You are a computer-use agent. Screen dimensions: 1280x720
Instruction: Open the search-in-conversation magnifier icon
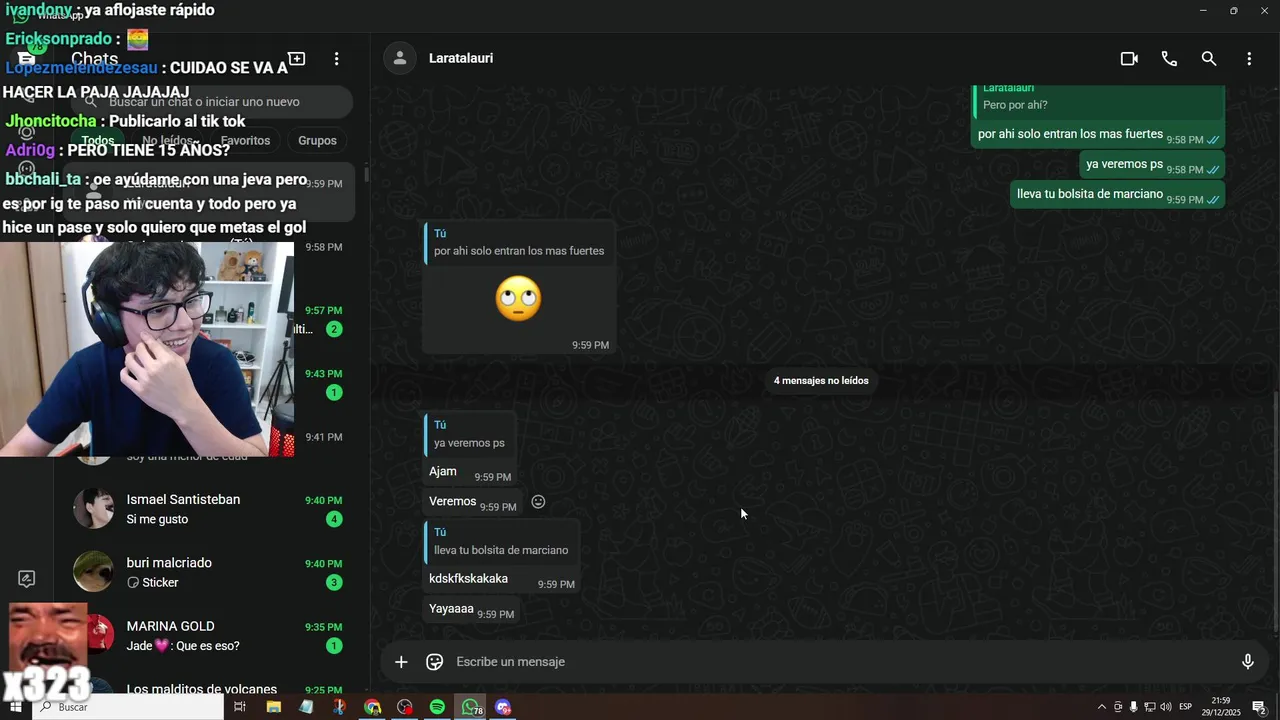(1209, 59)
